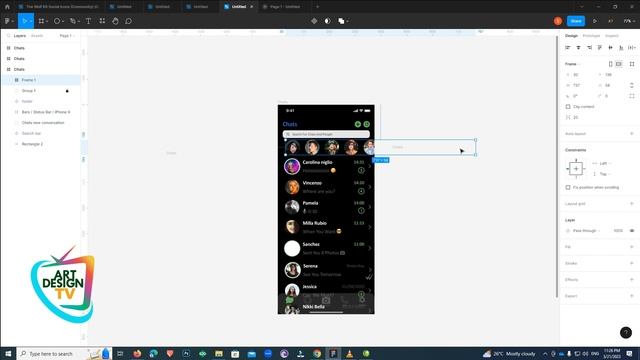Select the Search bar layer
640x360 pixels.
(x=40, y=133)
